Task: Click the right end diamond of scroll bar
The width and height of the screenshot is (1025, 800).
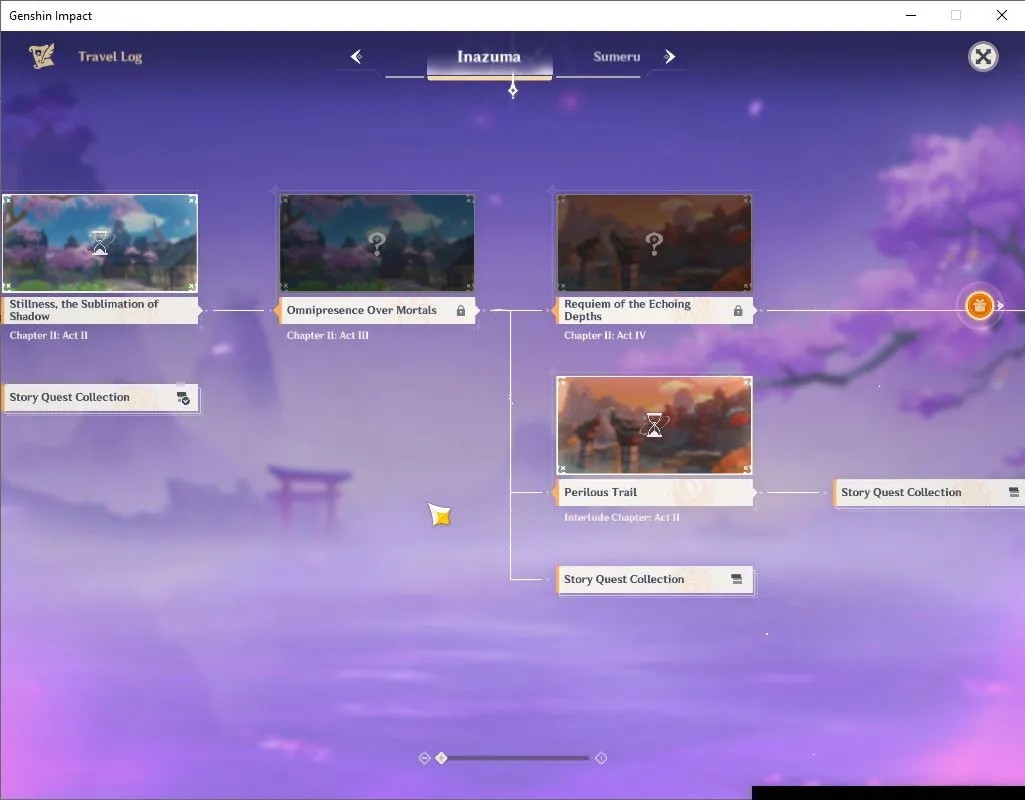Action: click(x=601, y=758)
